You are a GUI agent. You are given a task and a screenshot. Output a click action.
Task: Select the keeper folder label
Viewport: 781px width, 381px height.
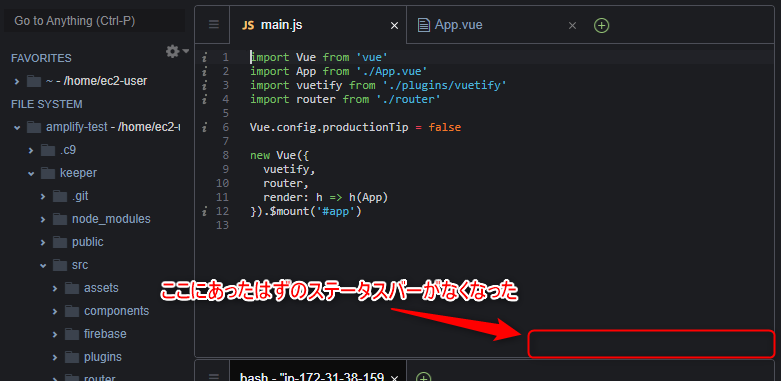click(x=78, y=173)
